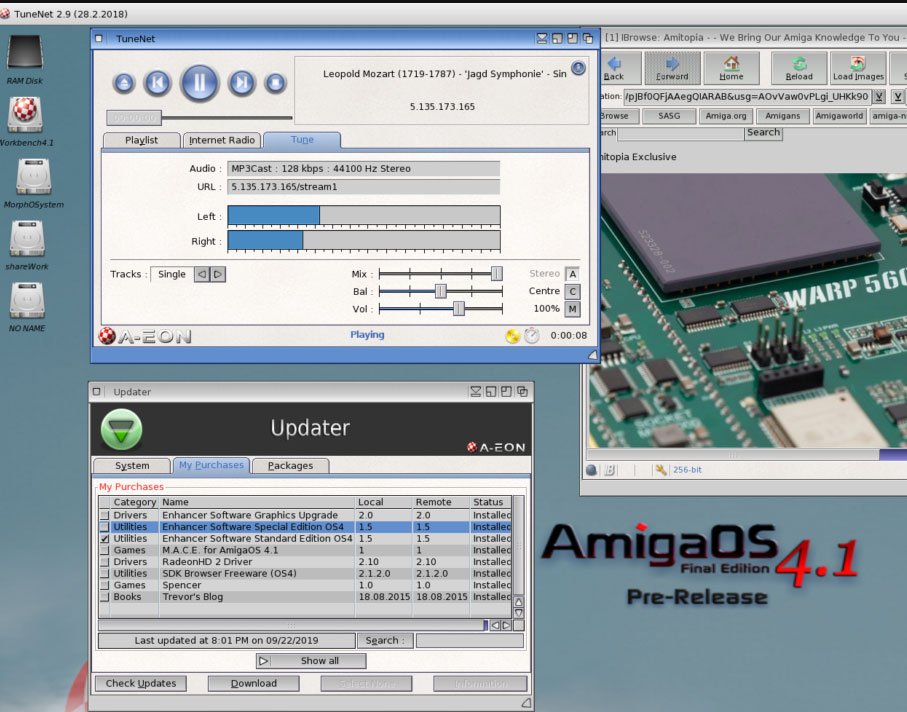
Task: Click the previous track arrow beside Single
Action: (x=202, y=274)
